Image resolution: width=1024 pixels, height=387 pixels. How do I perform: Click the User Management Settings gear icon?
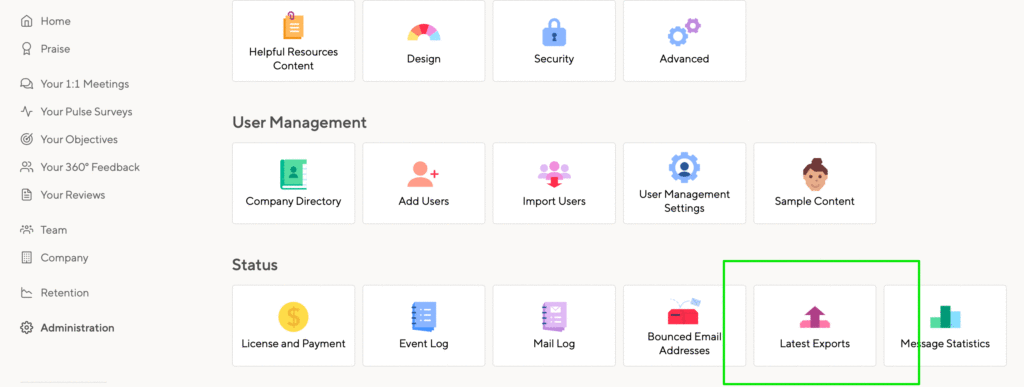[x=684, y=168]
